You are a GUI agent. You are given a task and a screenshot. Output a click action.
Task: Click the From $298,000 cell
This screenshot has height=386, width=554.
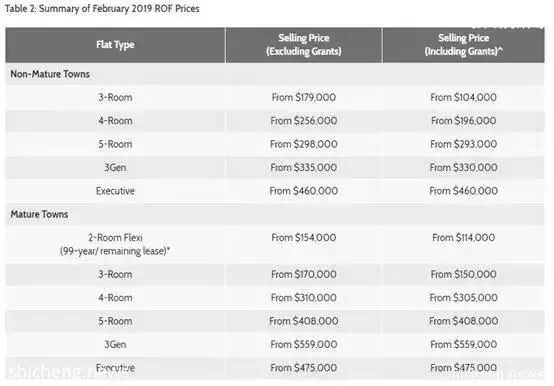click(303, 144)
